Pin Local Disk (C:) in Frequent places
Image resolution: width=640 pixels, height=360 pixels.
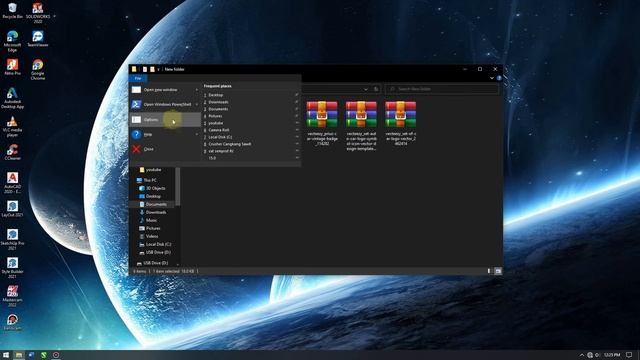coord(297,137)
